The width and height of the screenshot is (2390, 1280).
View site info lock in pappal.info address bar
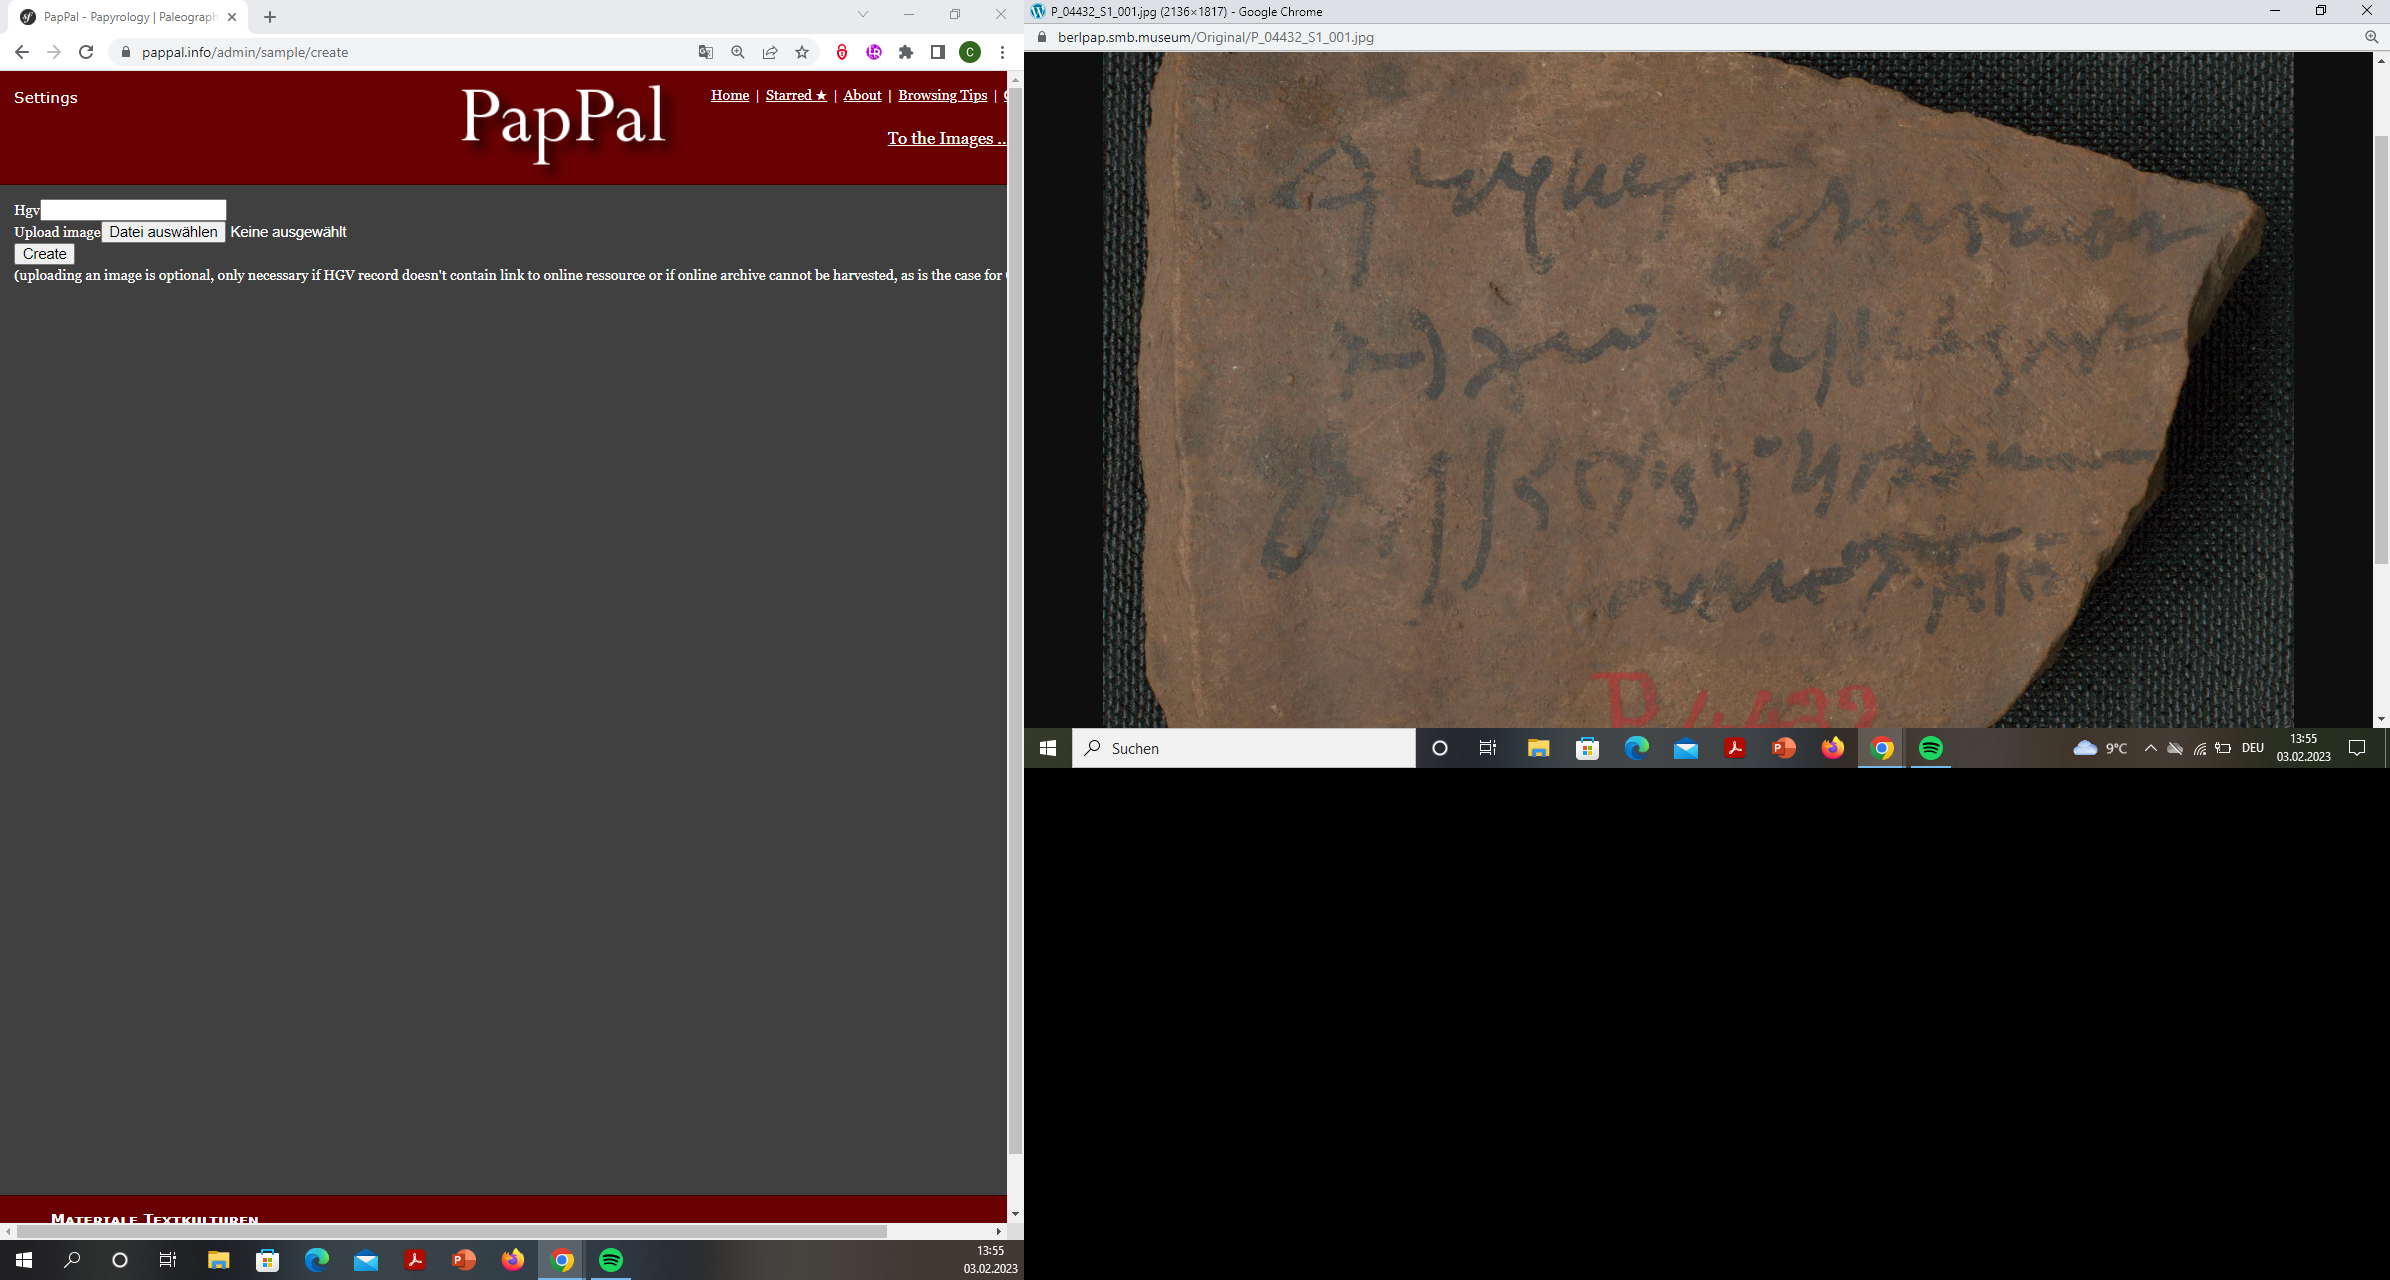tap(126, 52)
